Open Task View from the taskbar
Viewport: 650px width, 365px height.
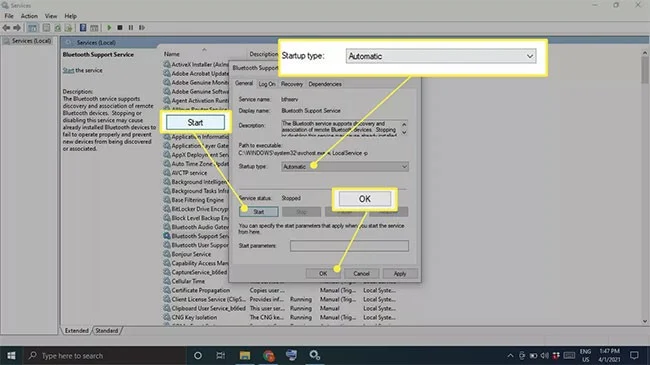point(221,355)
